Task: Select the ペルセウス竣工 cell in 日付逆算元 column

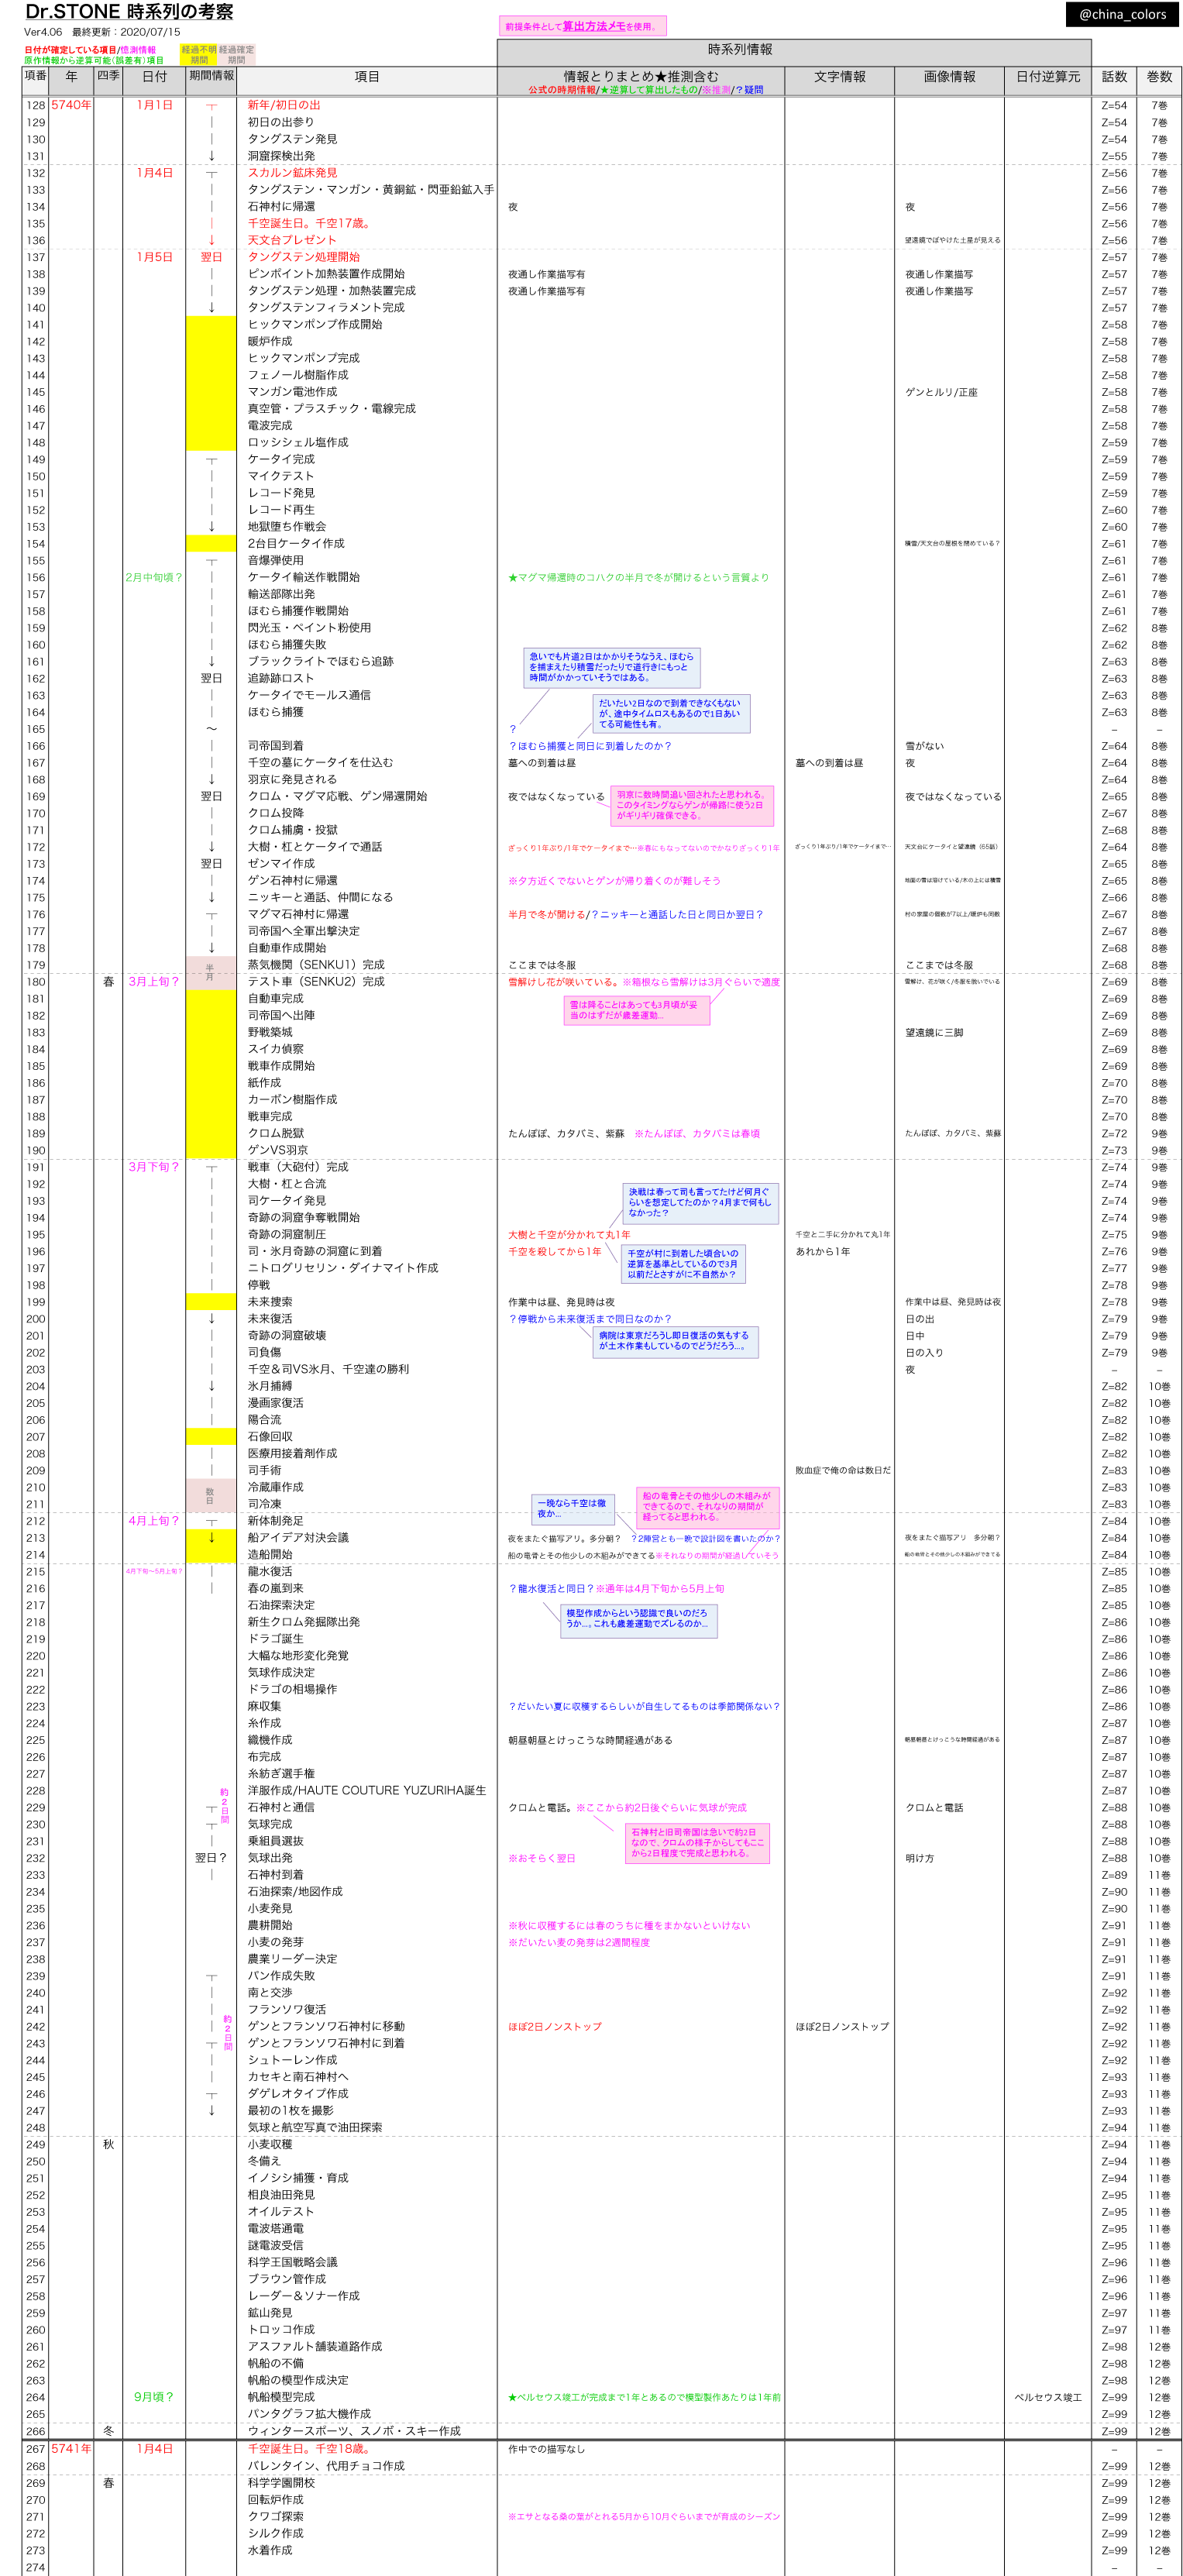Action: 1048,2397
